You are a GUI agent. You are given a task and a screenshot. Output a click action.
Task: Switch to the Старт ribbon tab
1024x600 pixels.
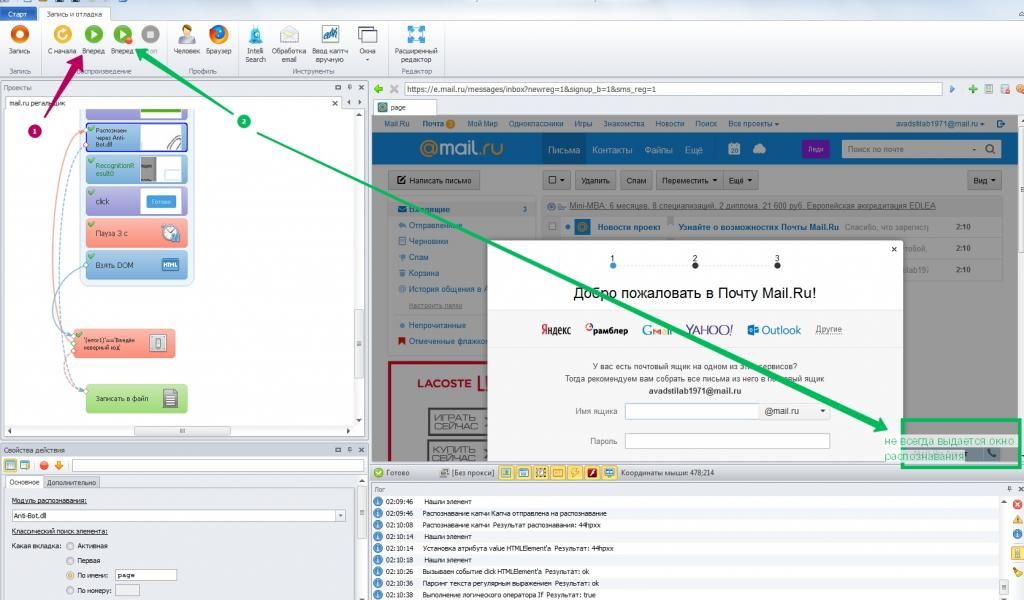click(18, 14)
